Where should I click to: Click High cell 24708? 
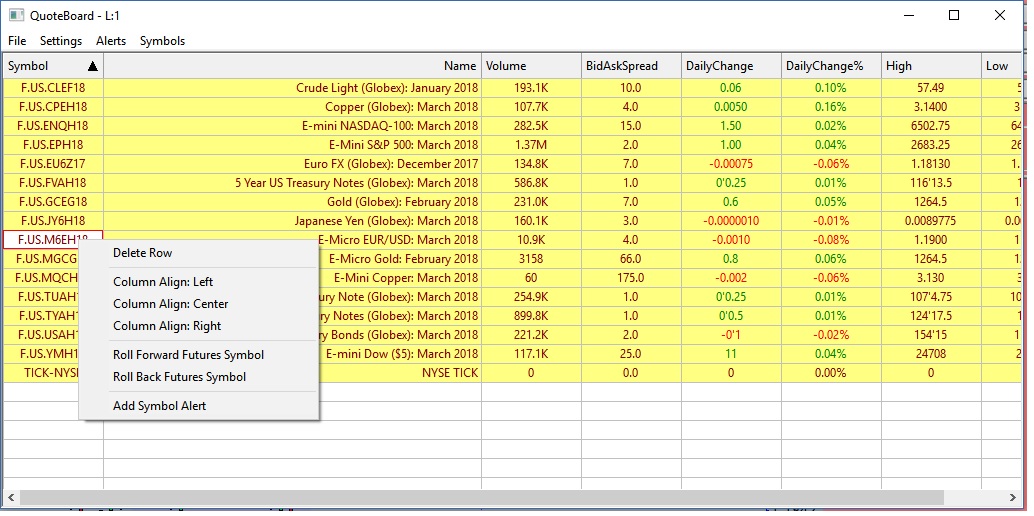(931, 354)
